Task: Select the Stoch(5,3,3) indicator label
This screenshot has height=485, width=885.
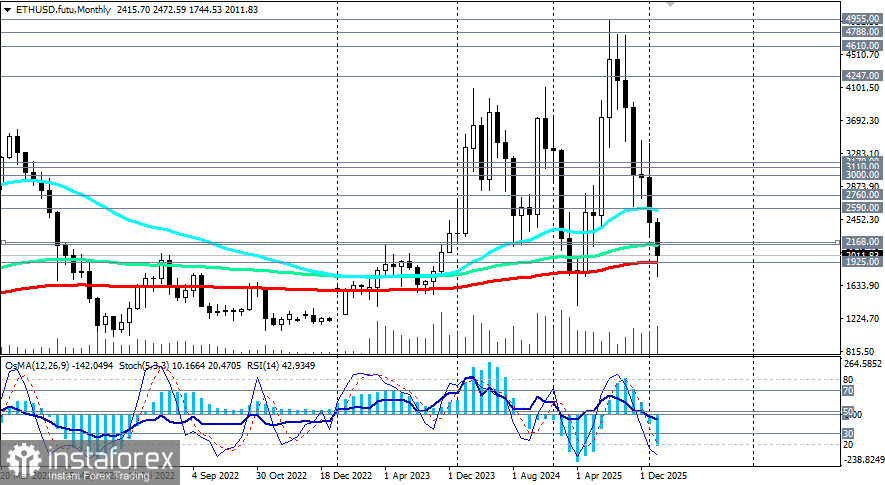Action: pos(144,366)
